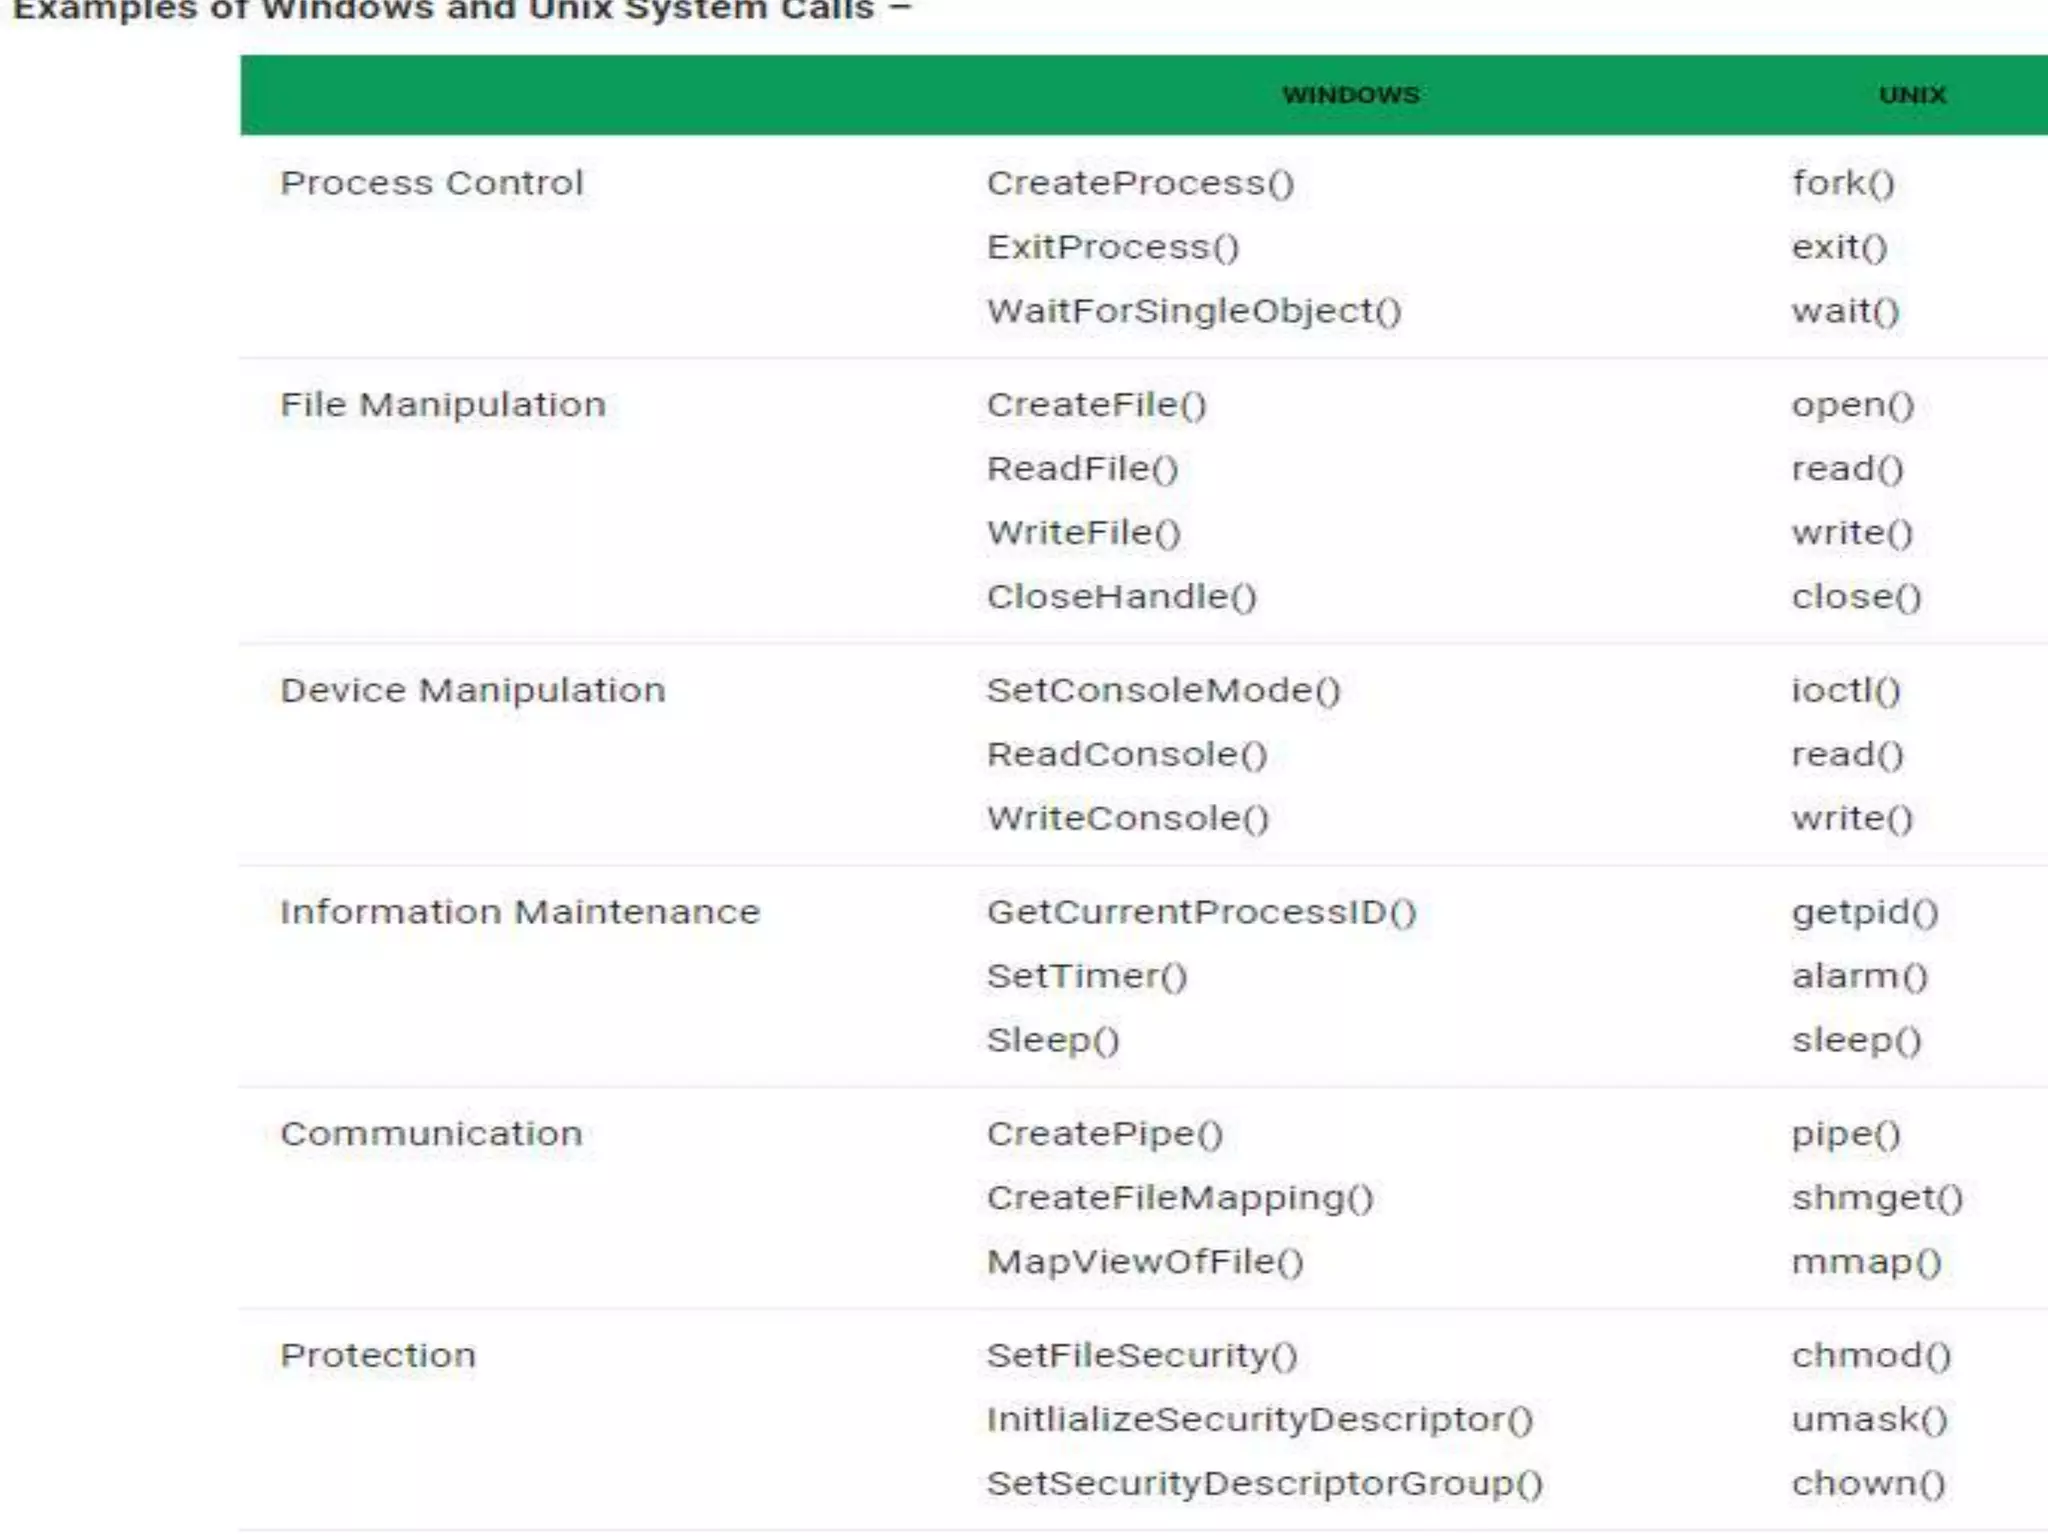Screen dimensions: 2048x1536
Task: Click the open() Unix call
Action: coord(1852,405)
